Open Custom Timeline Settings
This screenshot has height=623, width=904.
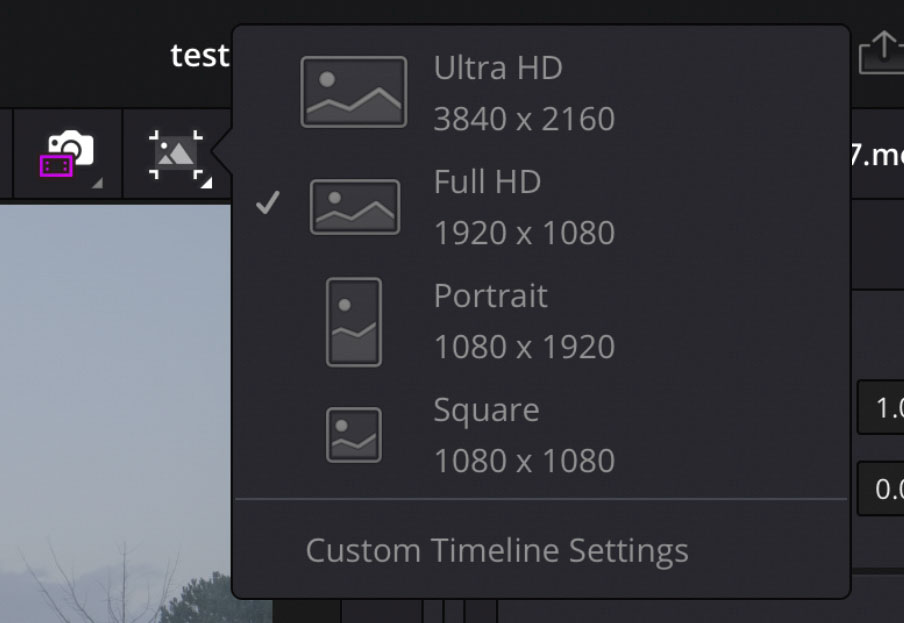pyautogui.click(x=497, y=550)
